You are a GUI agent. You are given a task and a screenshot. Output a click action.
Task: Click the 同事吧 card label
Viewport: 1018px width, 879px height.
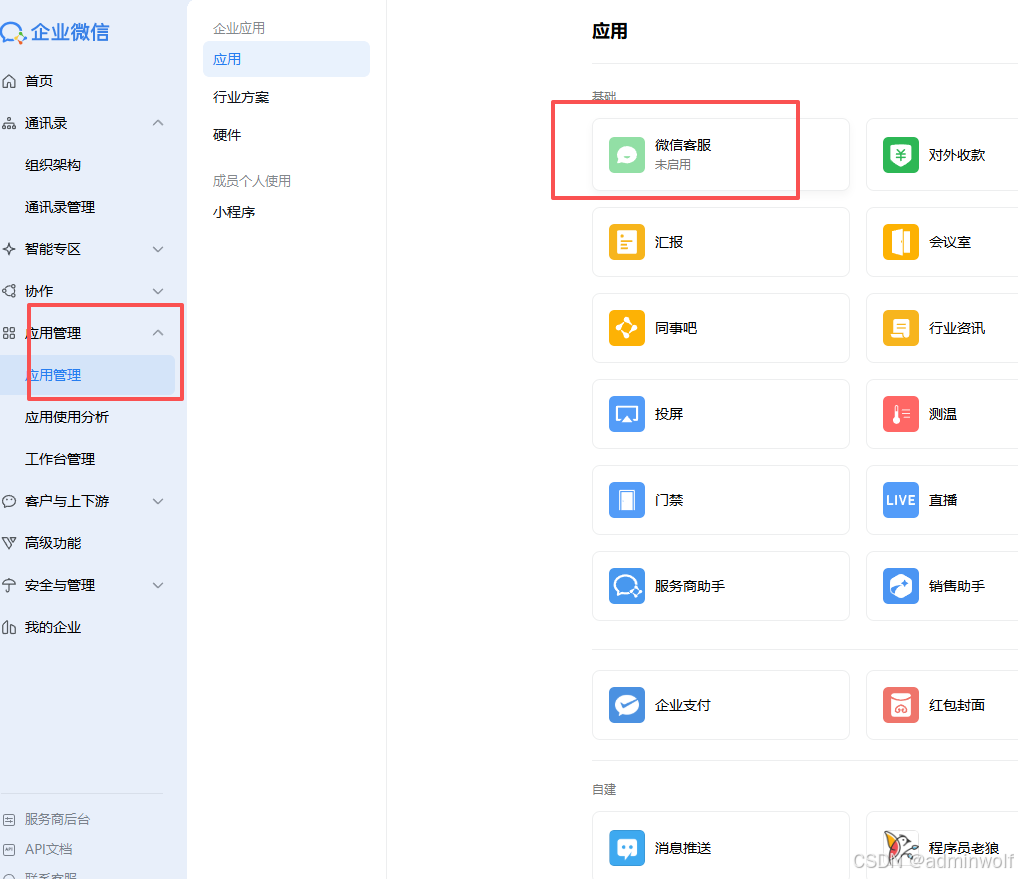(676, 328)
